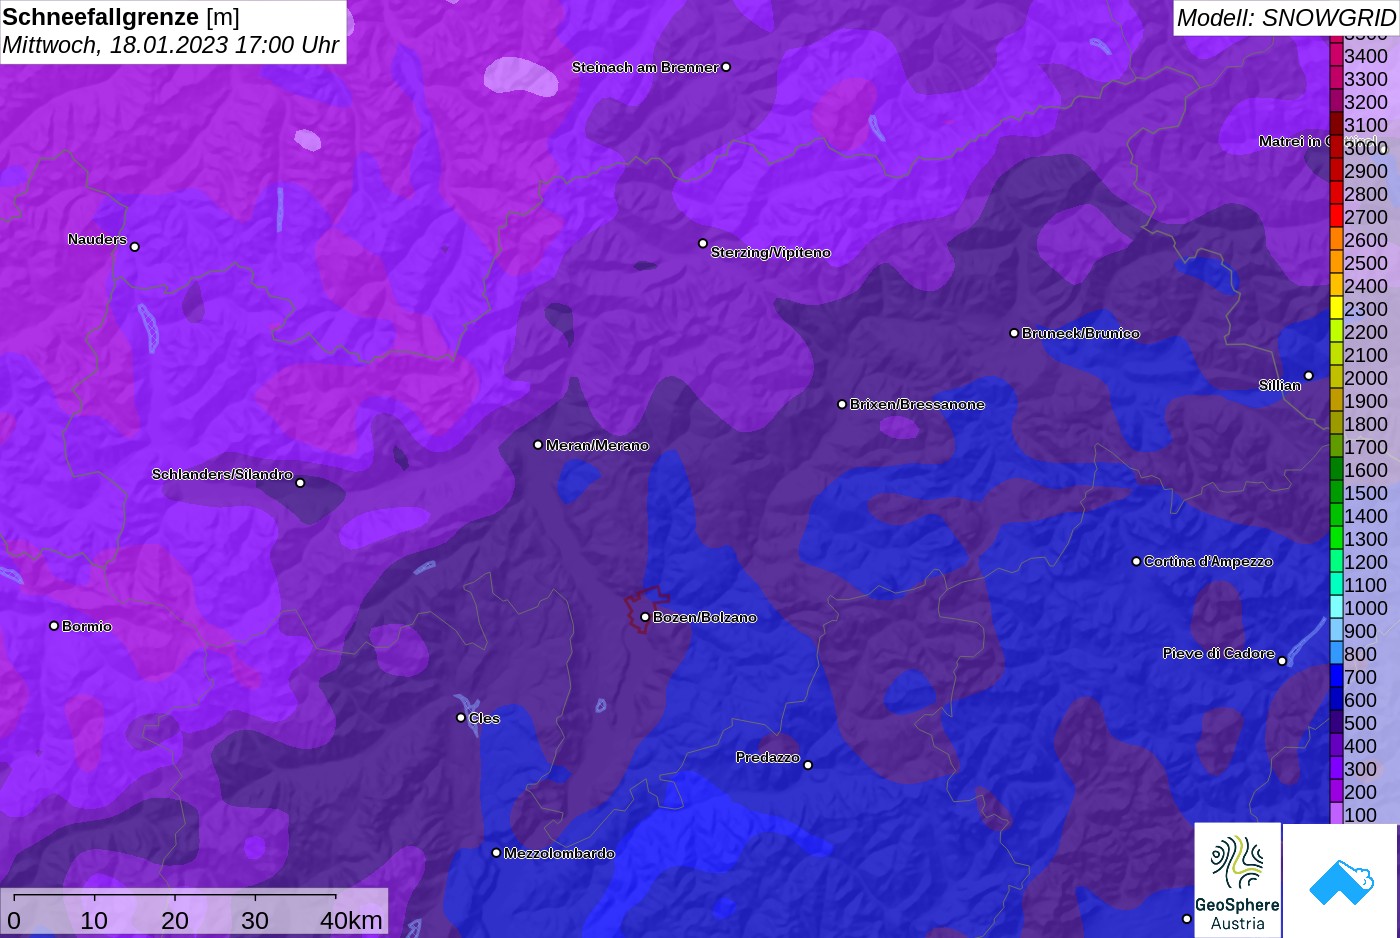Click the Brixen/Bressanone label text

tap(917, 404)
